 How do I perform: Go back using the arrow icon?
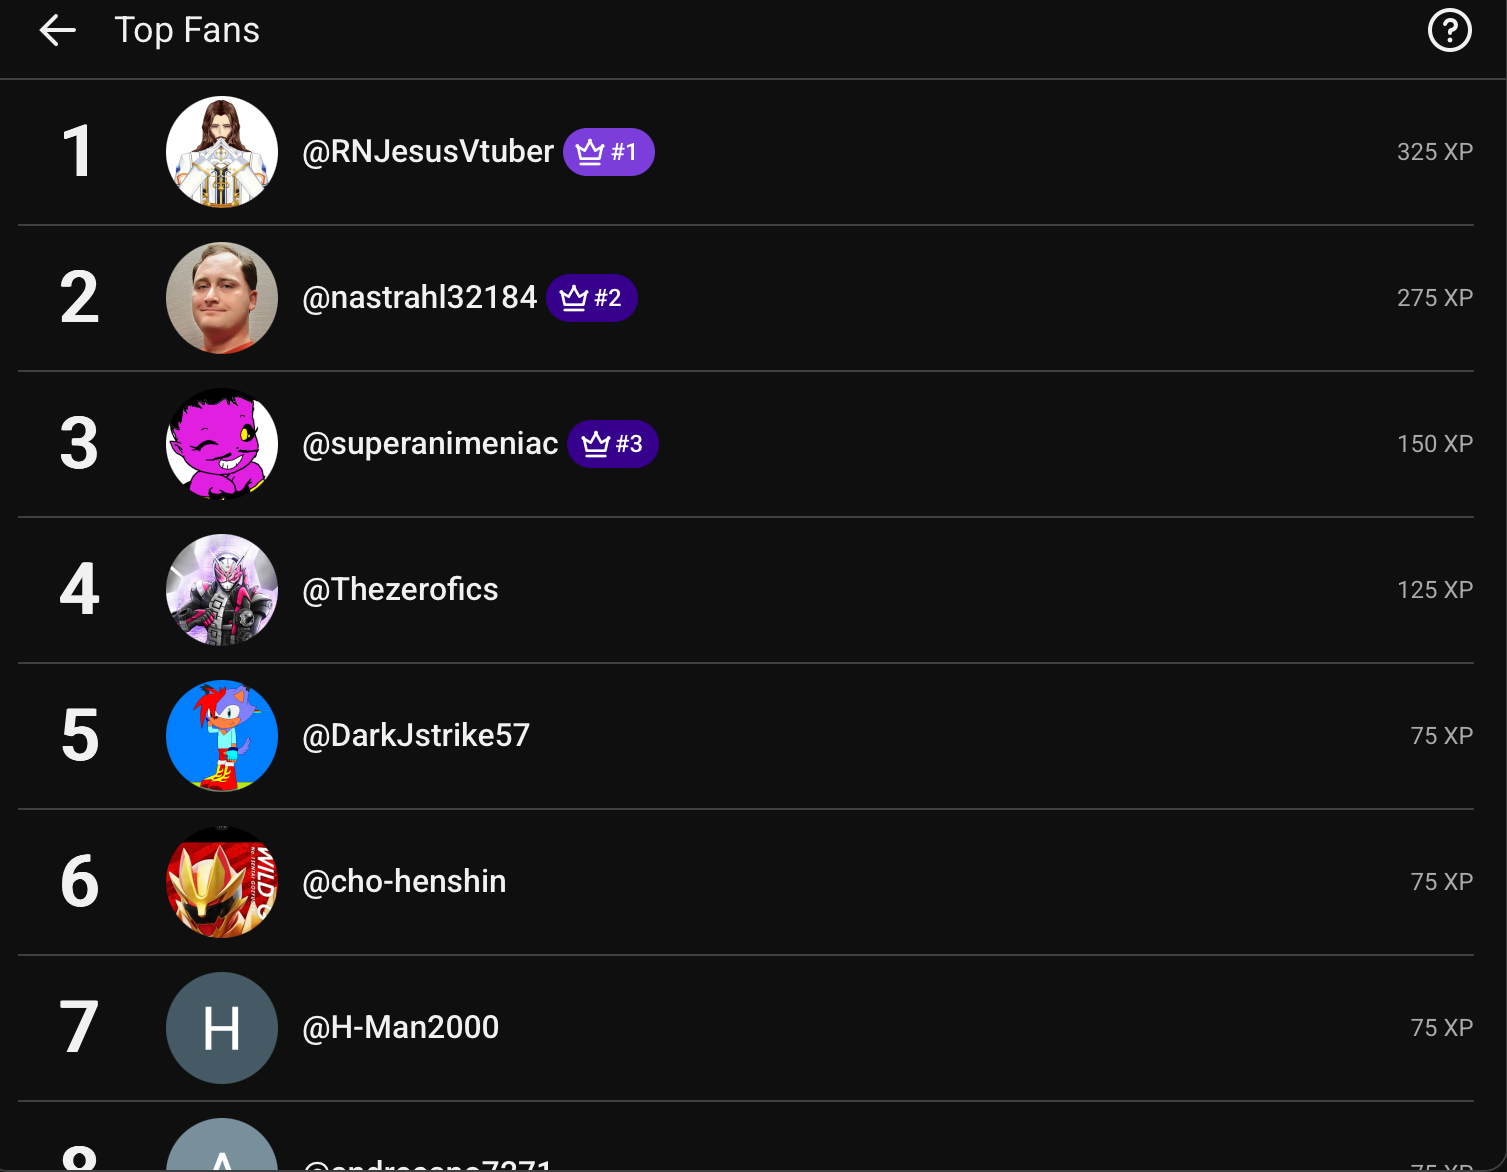[57, 30]
